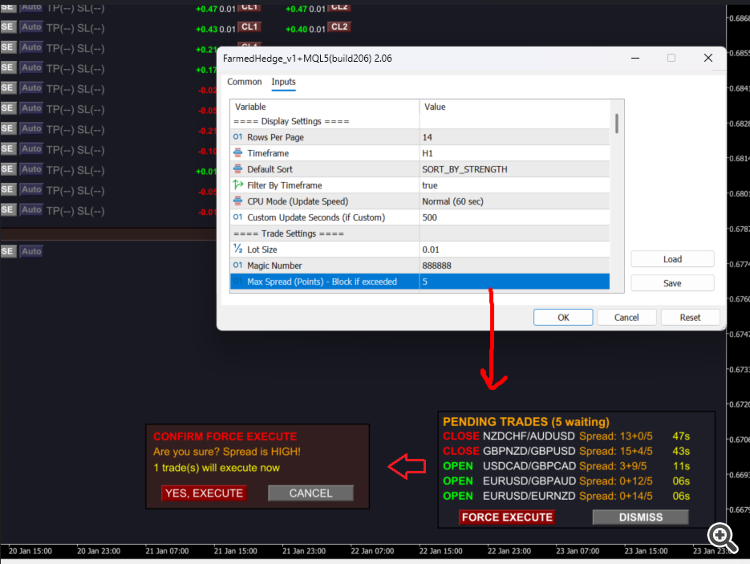
Task: Toggle Auto on the -0.02 row
Action: [32, 88]
